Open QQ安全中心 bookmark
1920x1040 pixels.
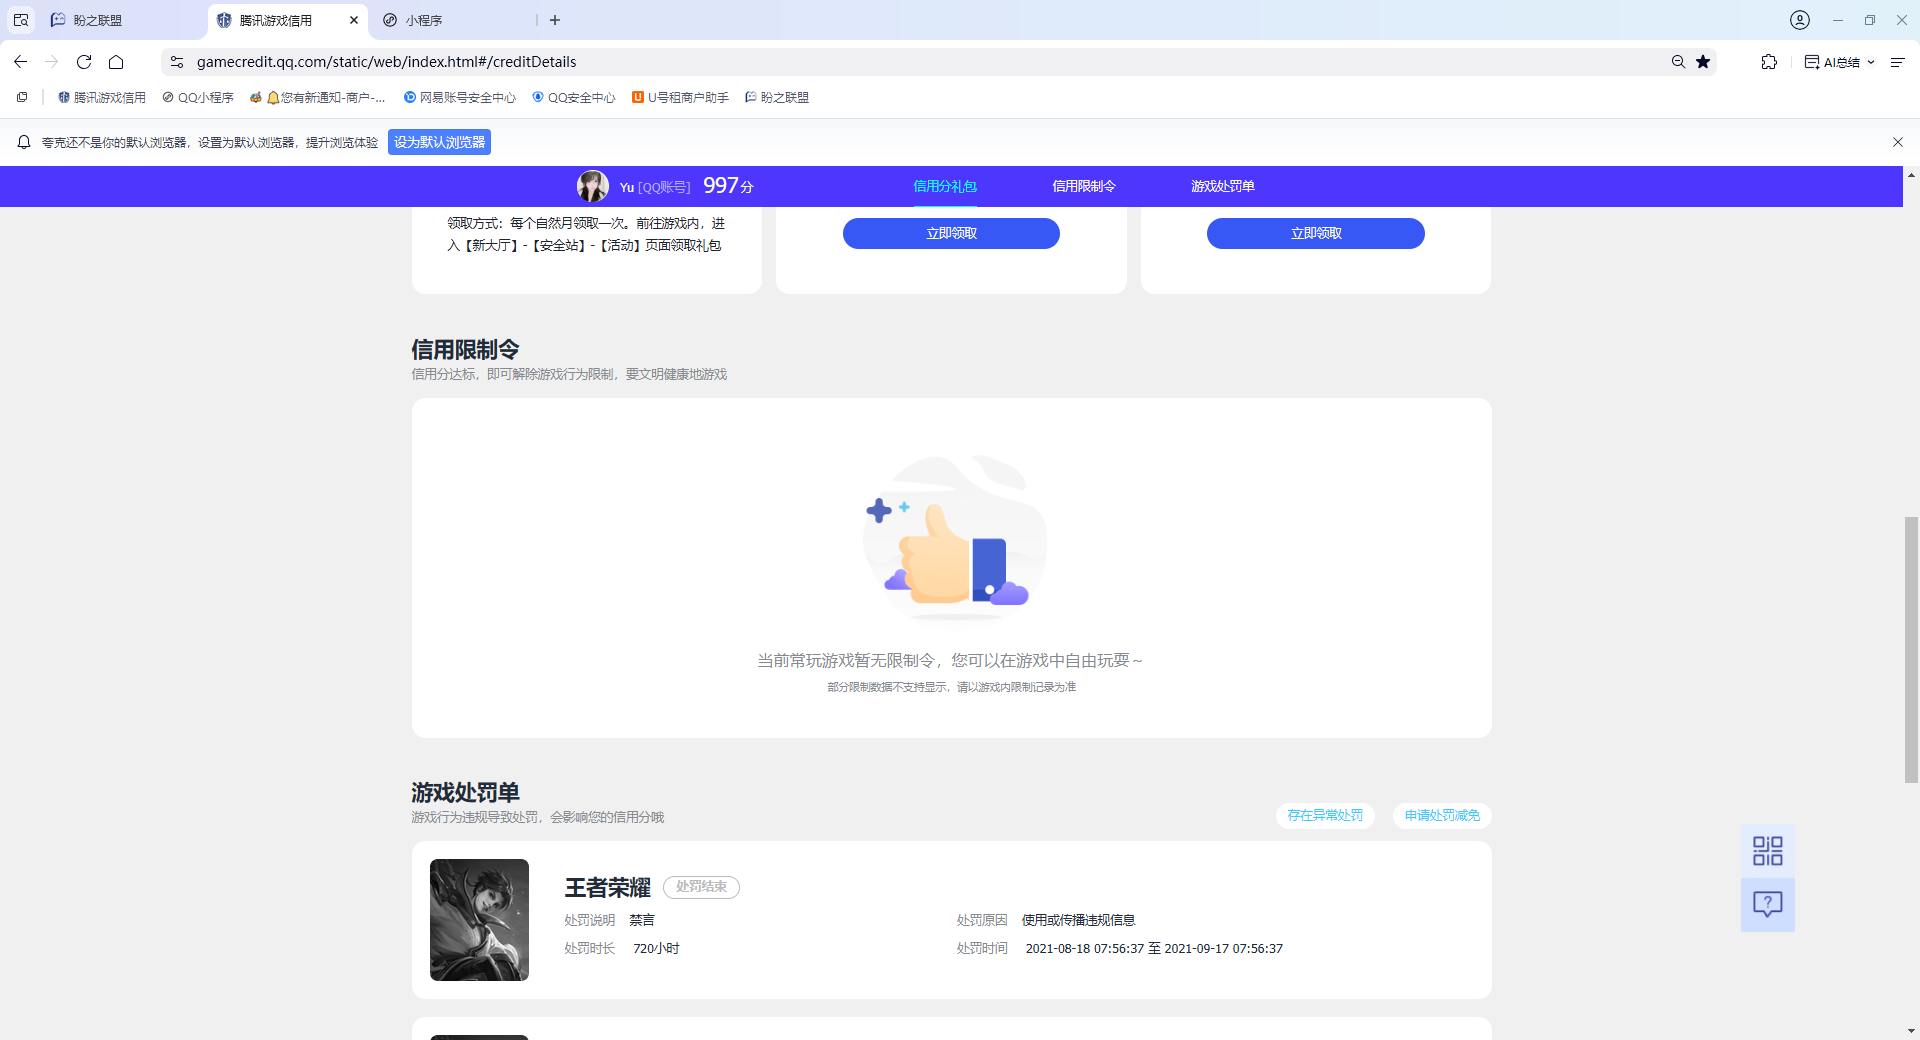574,97
